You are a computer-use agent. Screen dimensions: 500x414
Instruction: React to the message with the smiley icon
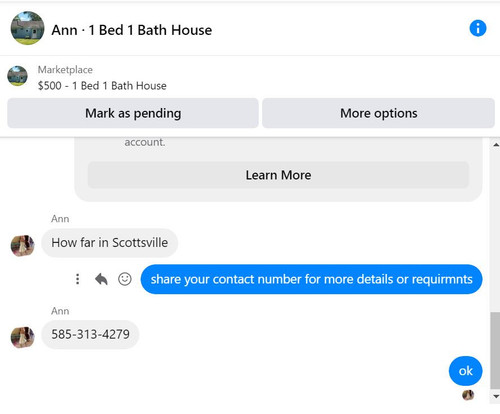tap(125, 279)
